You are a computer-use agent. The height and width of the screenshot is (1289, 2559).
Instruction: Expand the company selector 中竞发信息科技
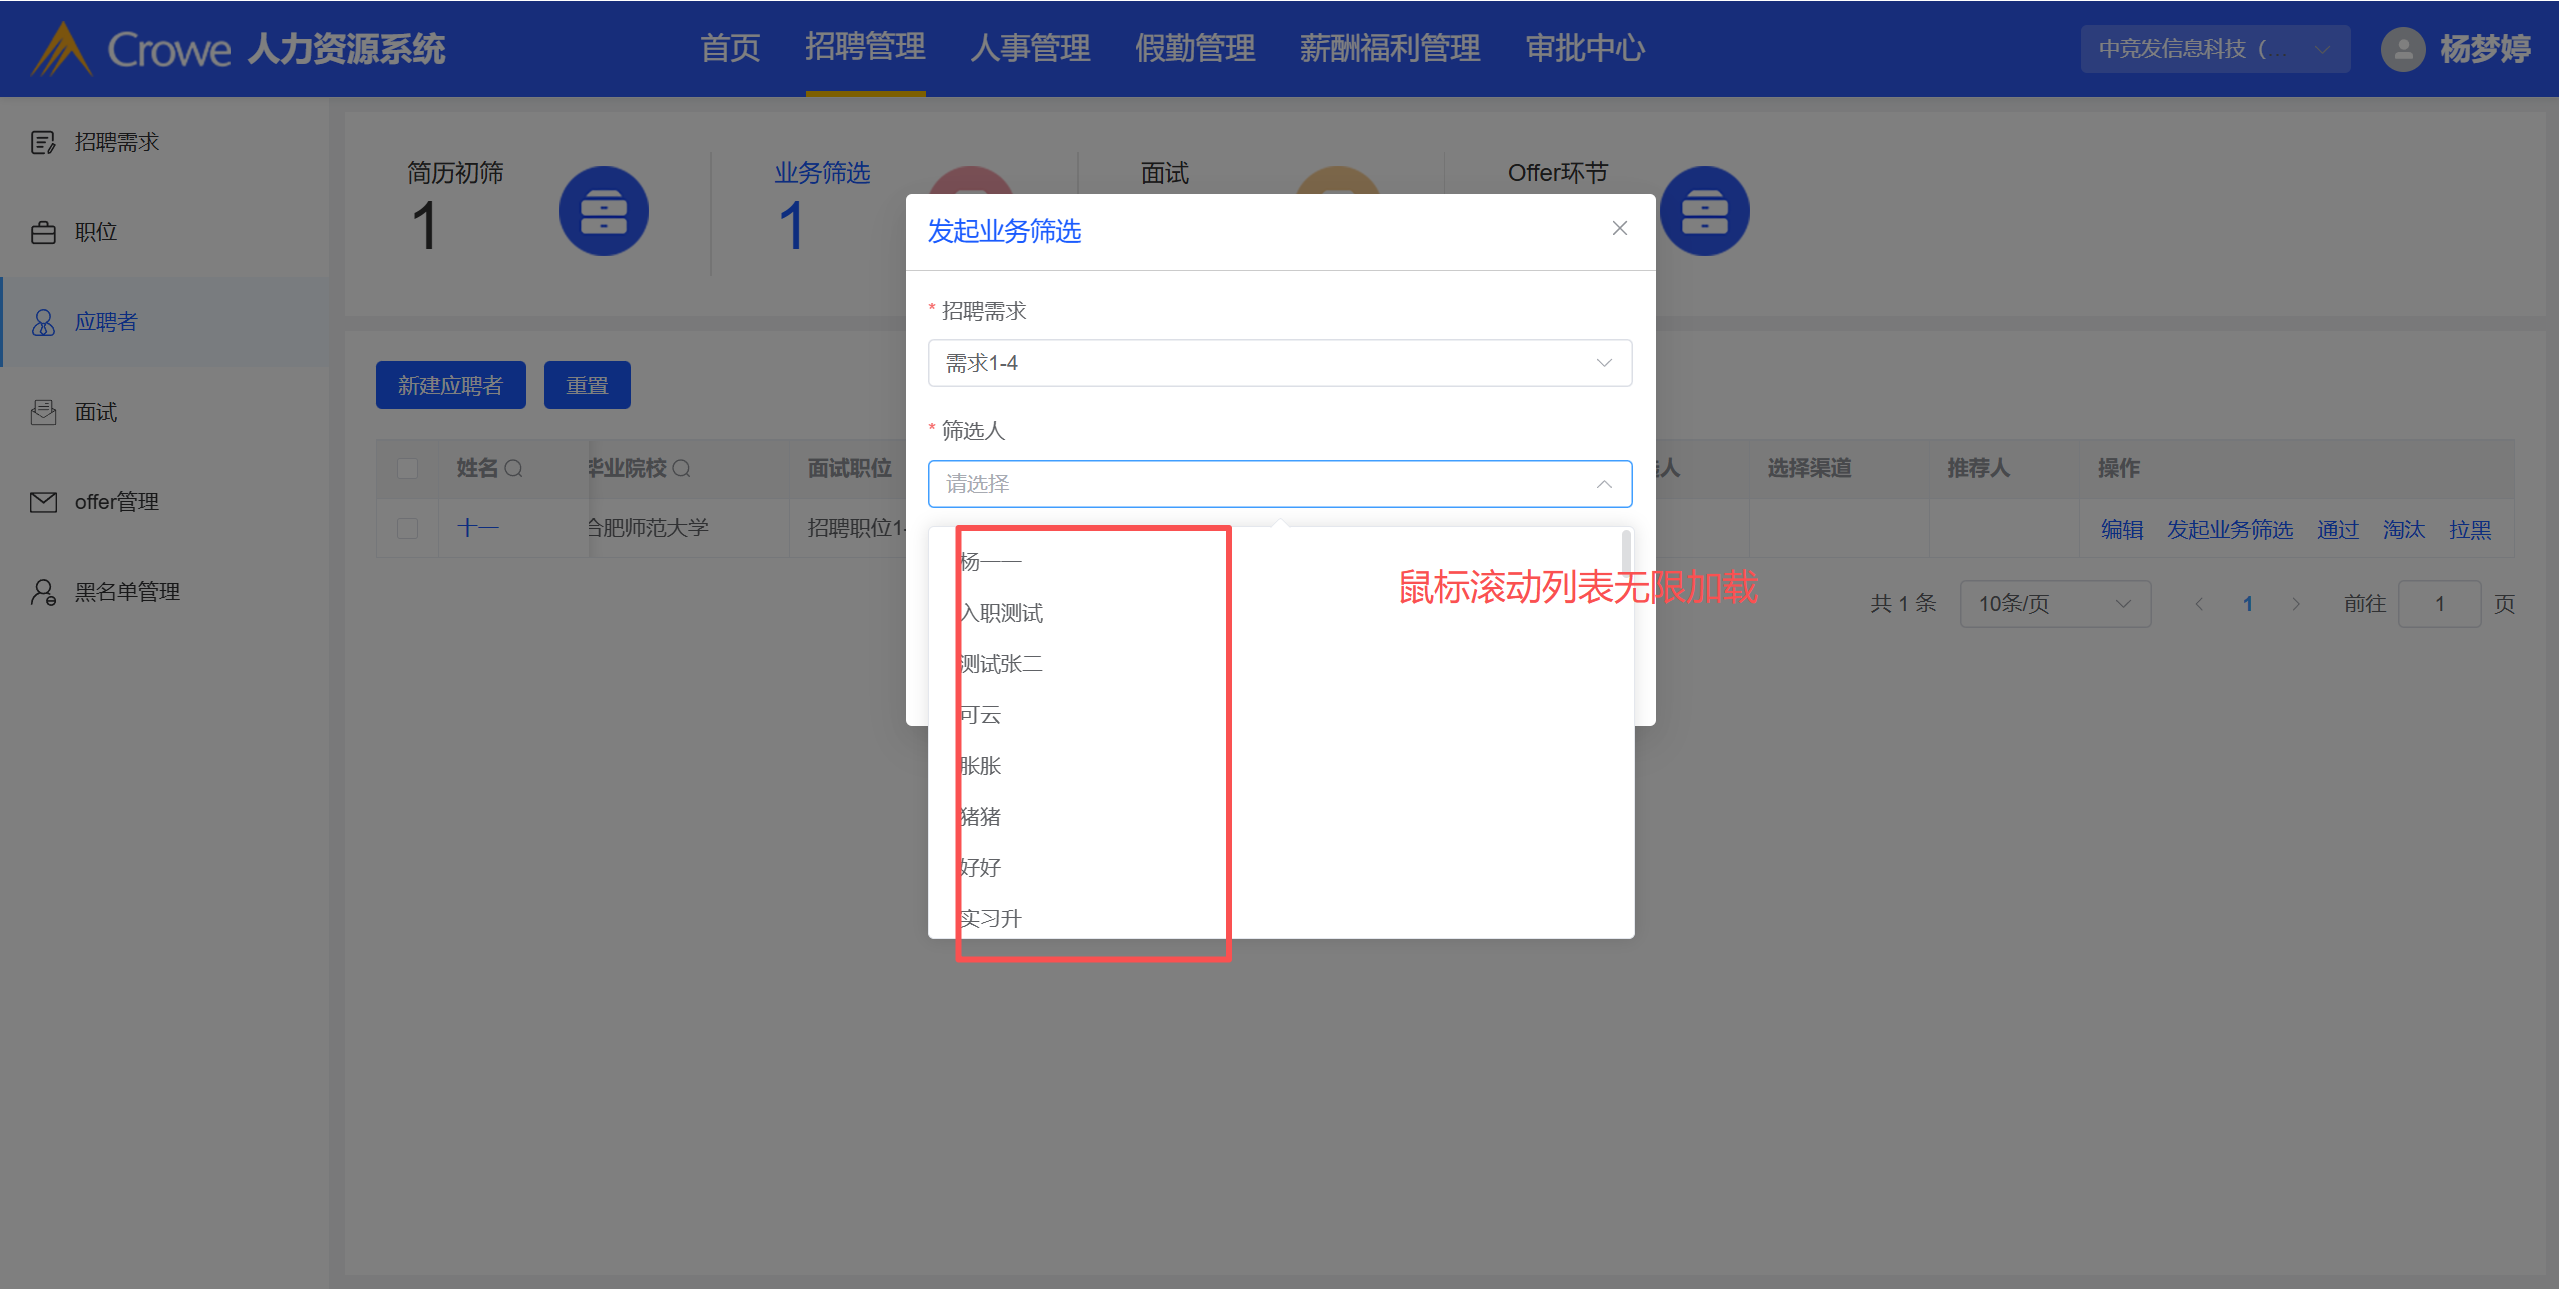point(2214,49)
